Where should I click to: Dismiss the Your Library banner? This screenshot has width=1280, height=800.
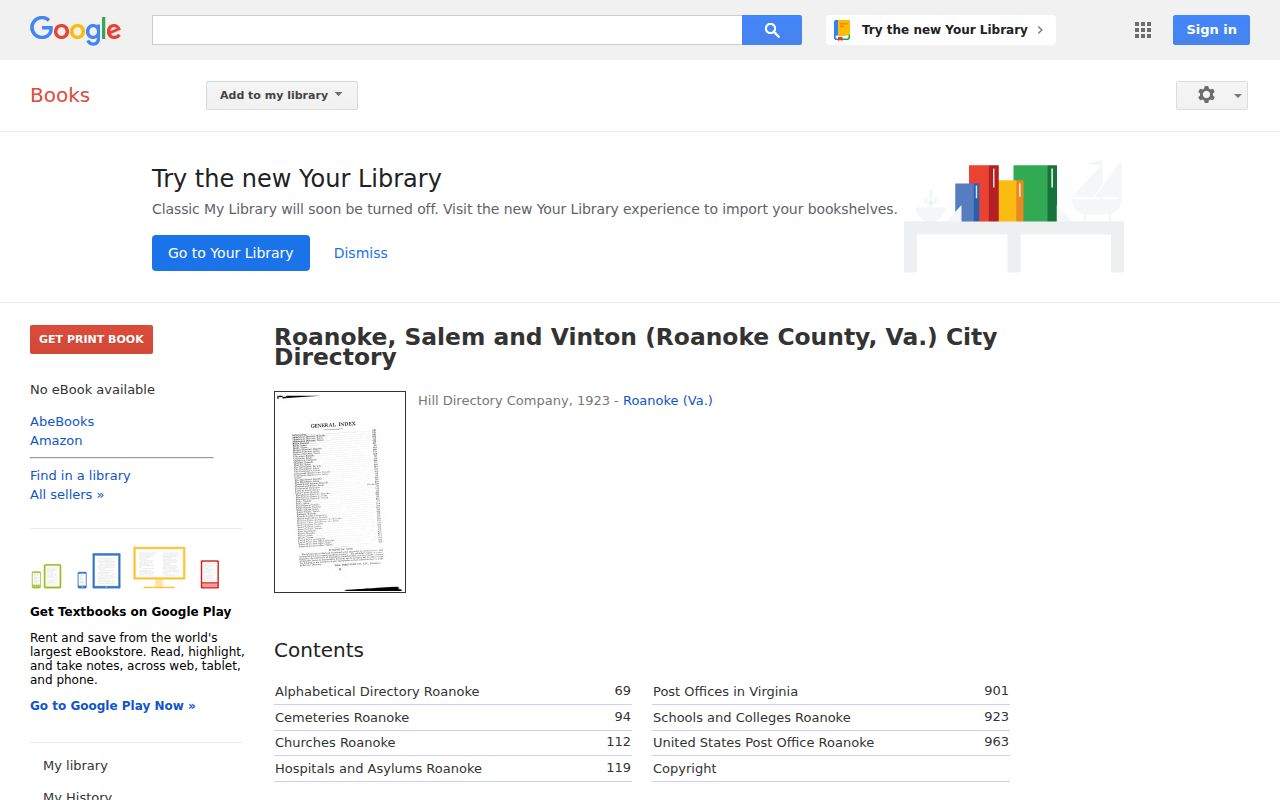361,253
